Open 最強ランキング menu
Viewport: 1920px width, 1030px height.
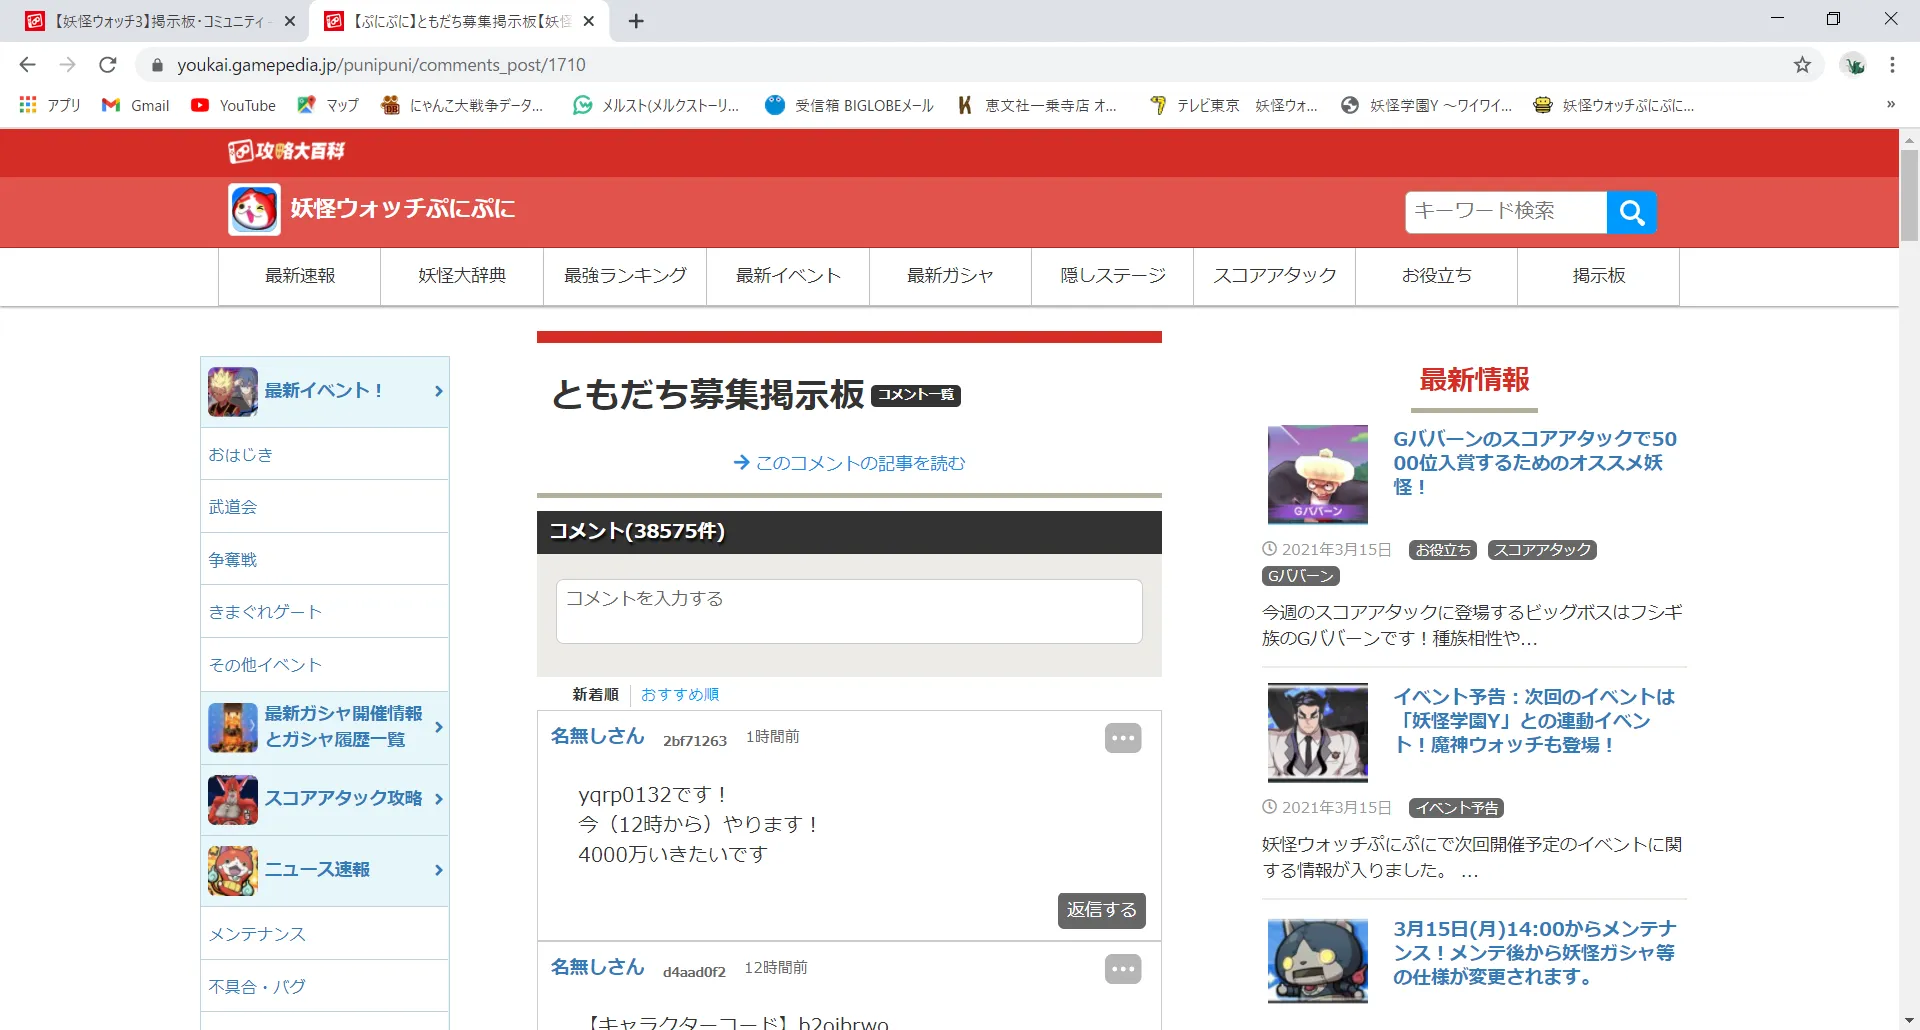[625, 276]
